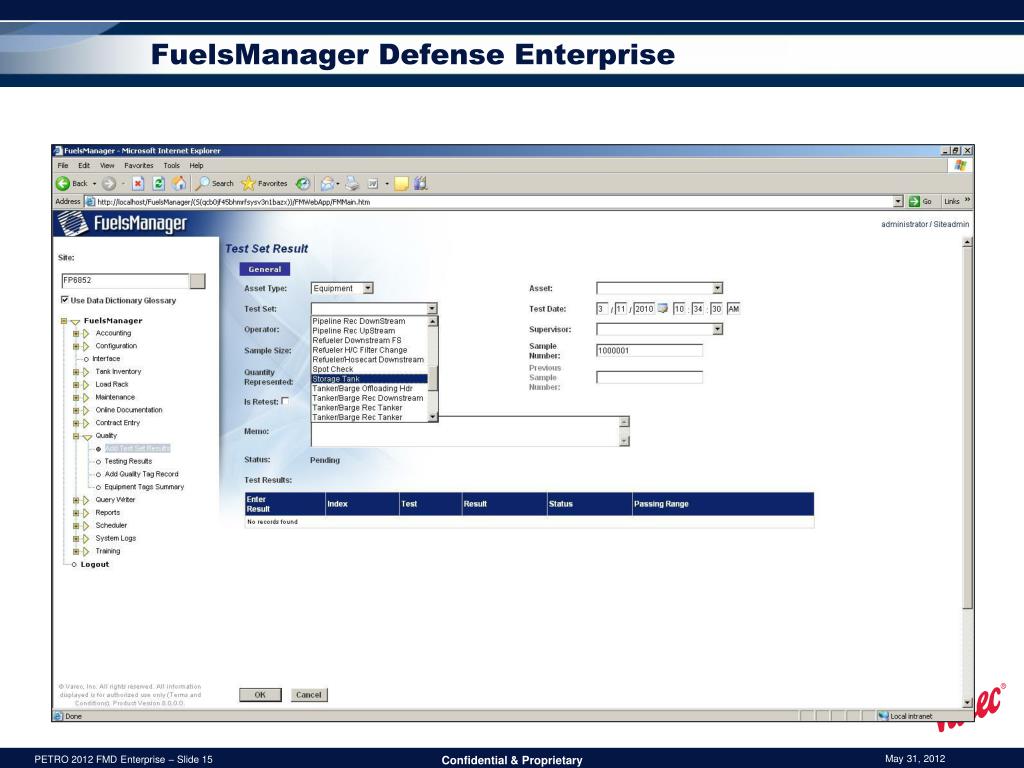
Task: Click the Memo scrollbar down arrow
Action: coord(624,441)
